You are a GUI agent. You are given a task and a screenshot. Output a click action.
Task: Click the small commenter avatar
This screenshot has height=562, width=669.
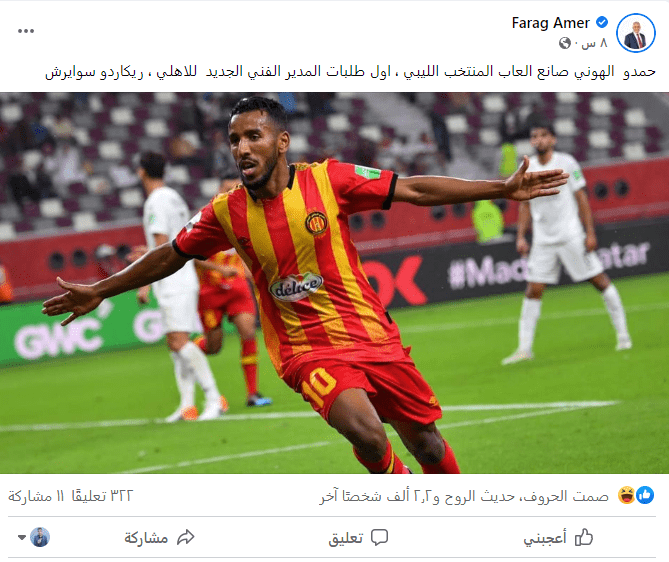[x=40, y=537]
